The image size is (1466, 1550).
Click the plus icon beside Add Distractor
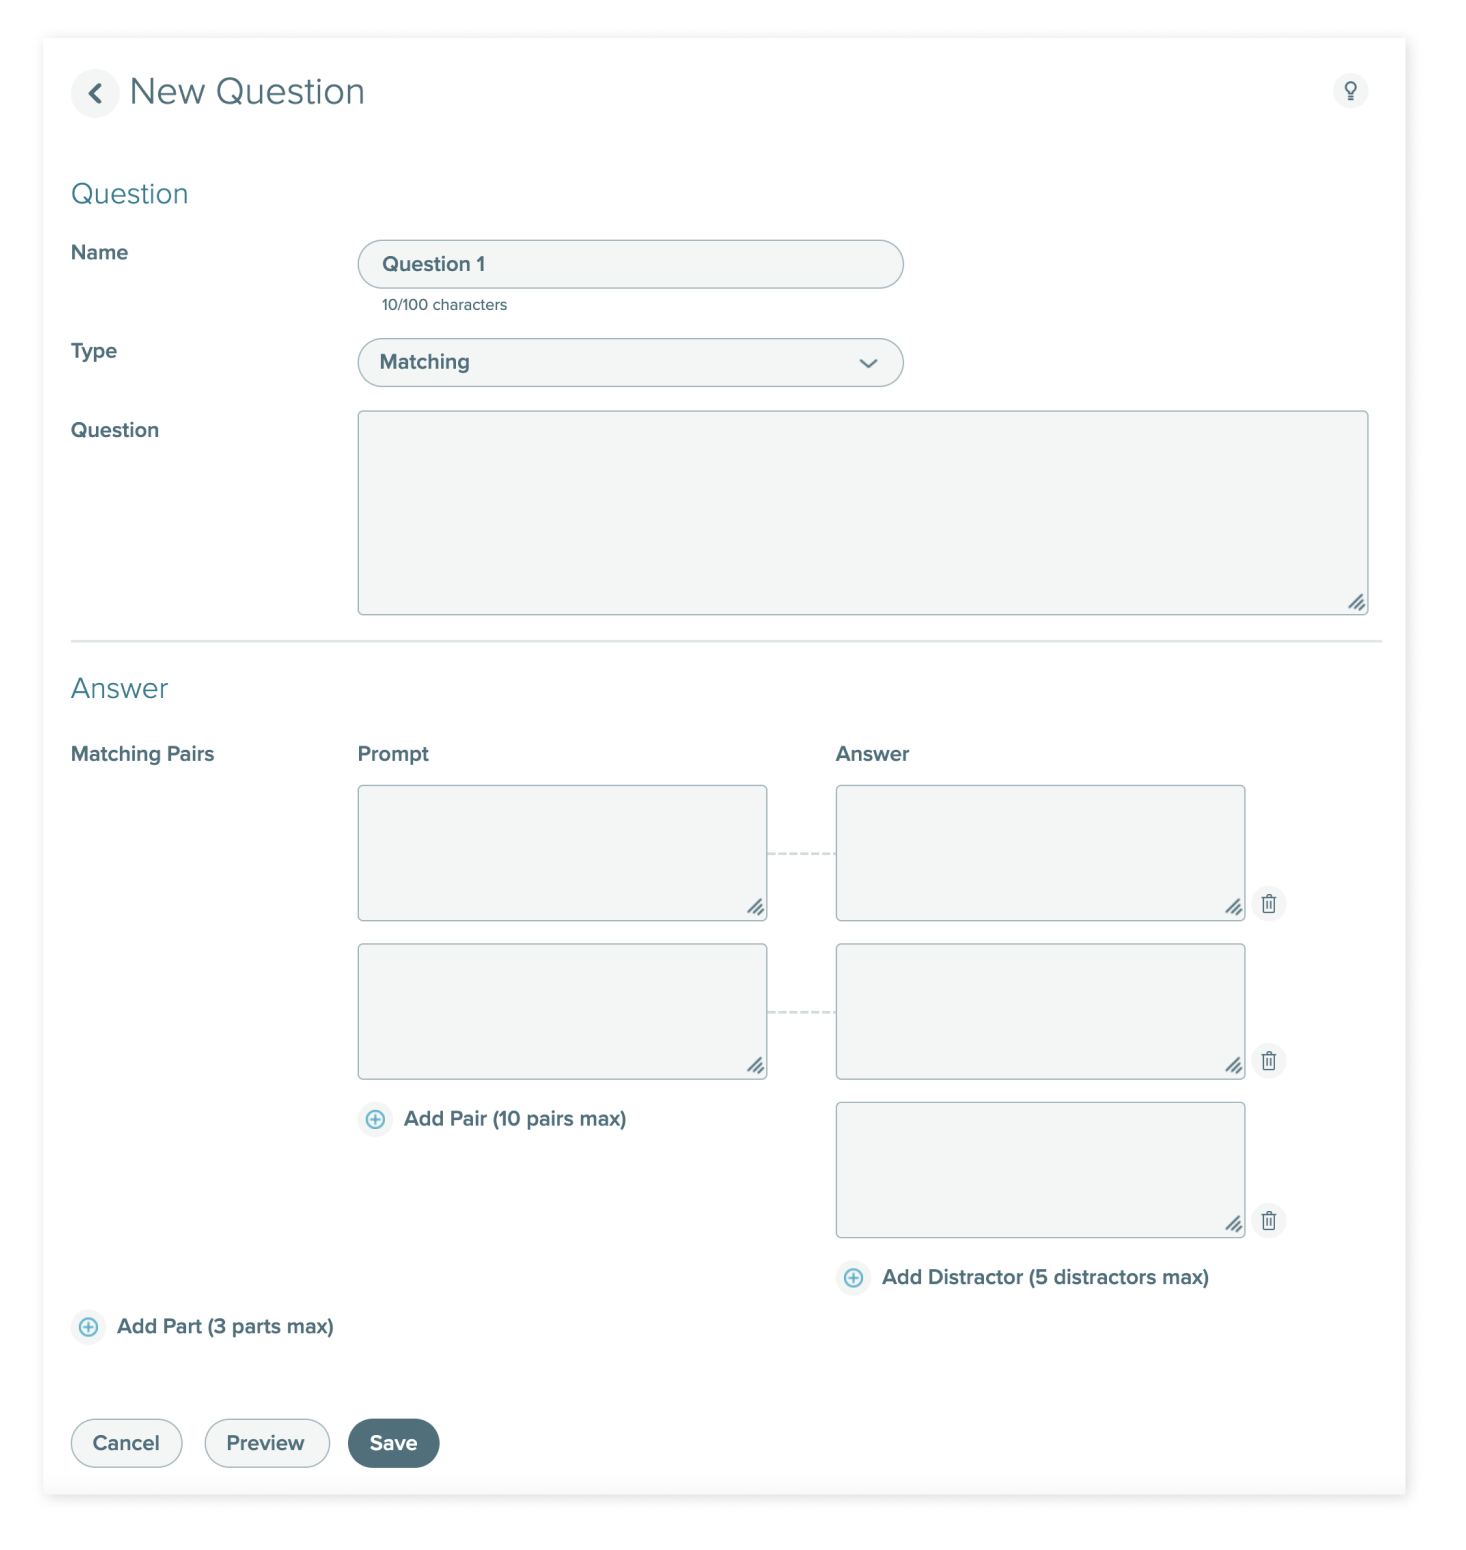pos(853,1278)
